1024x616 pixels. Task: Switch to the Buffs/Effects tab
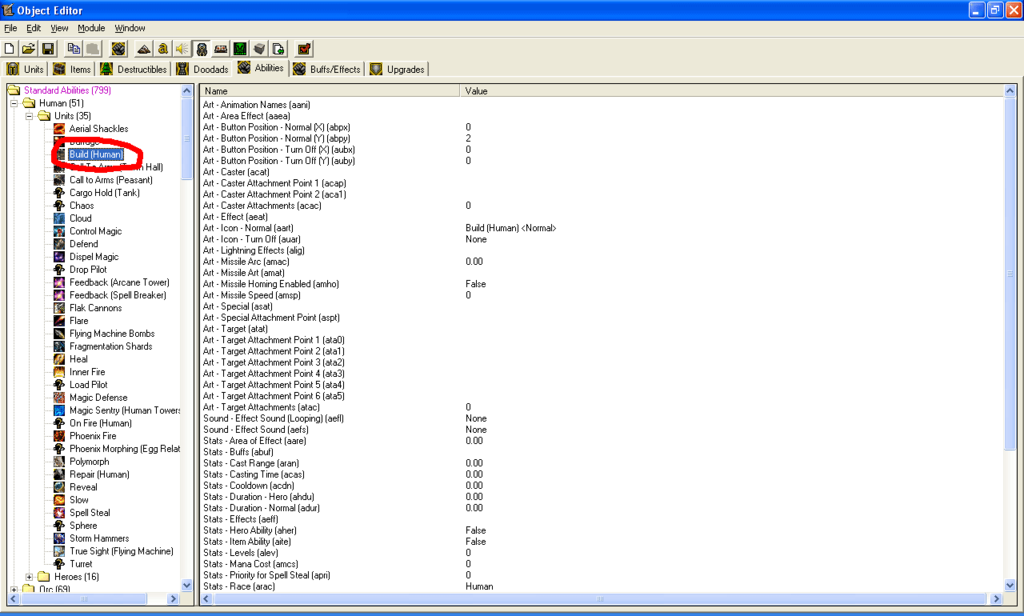[327, 69]
